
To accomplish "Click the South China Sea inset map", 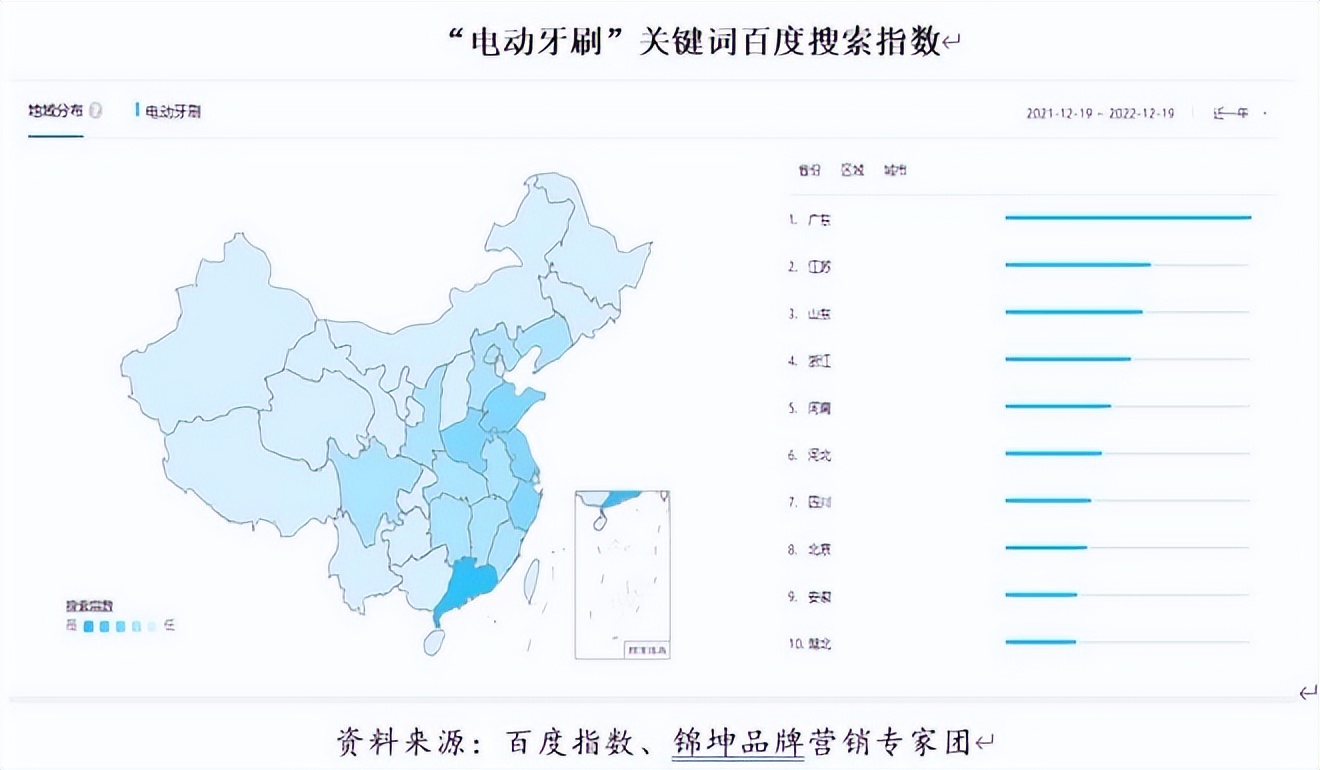I will [622, 575].
